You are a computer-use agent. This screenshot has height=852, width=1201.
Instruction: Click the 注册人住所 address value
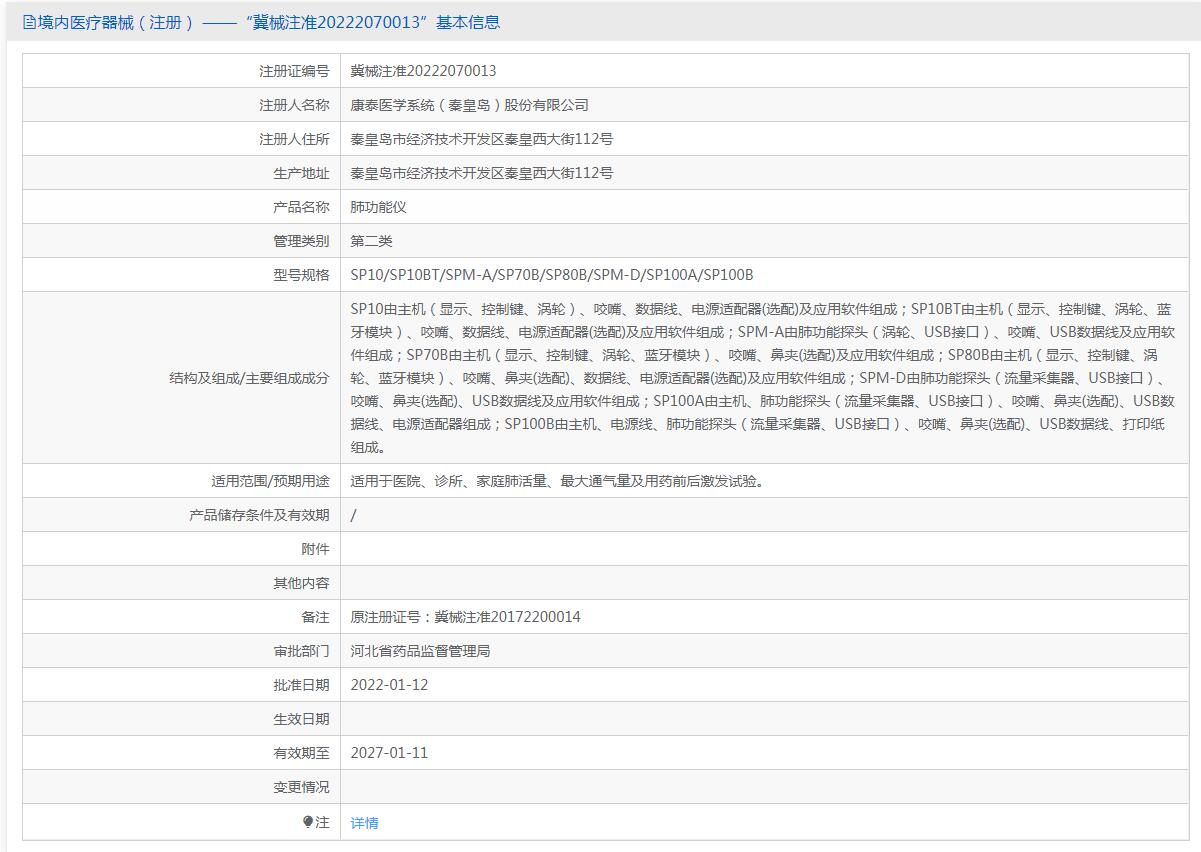[x=481, y=139]
